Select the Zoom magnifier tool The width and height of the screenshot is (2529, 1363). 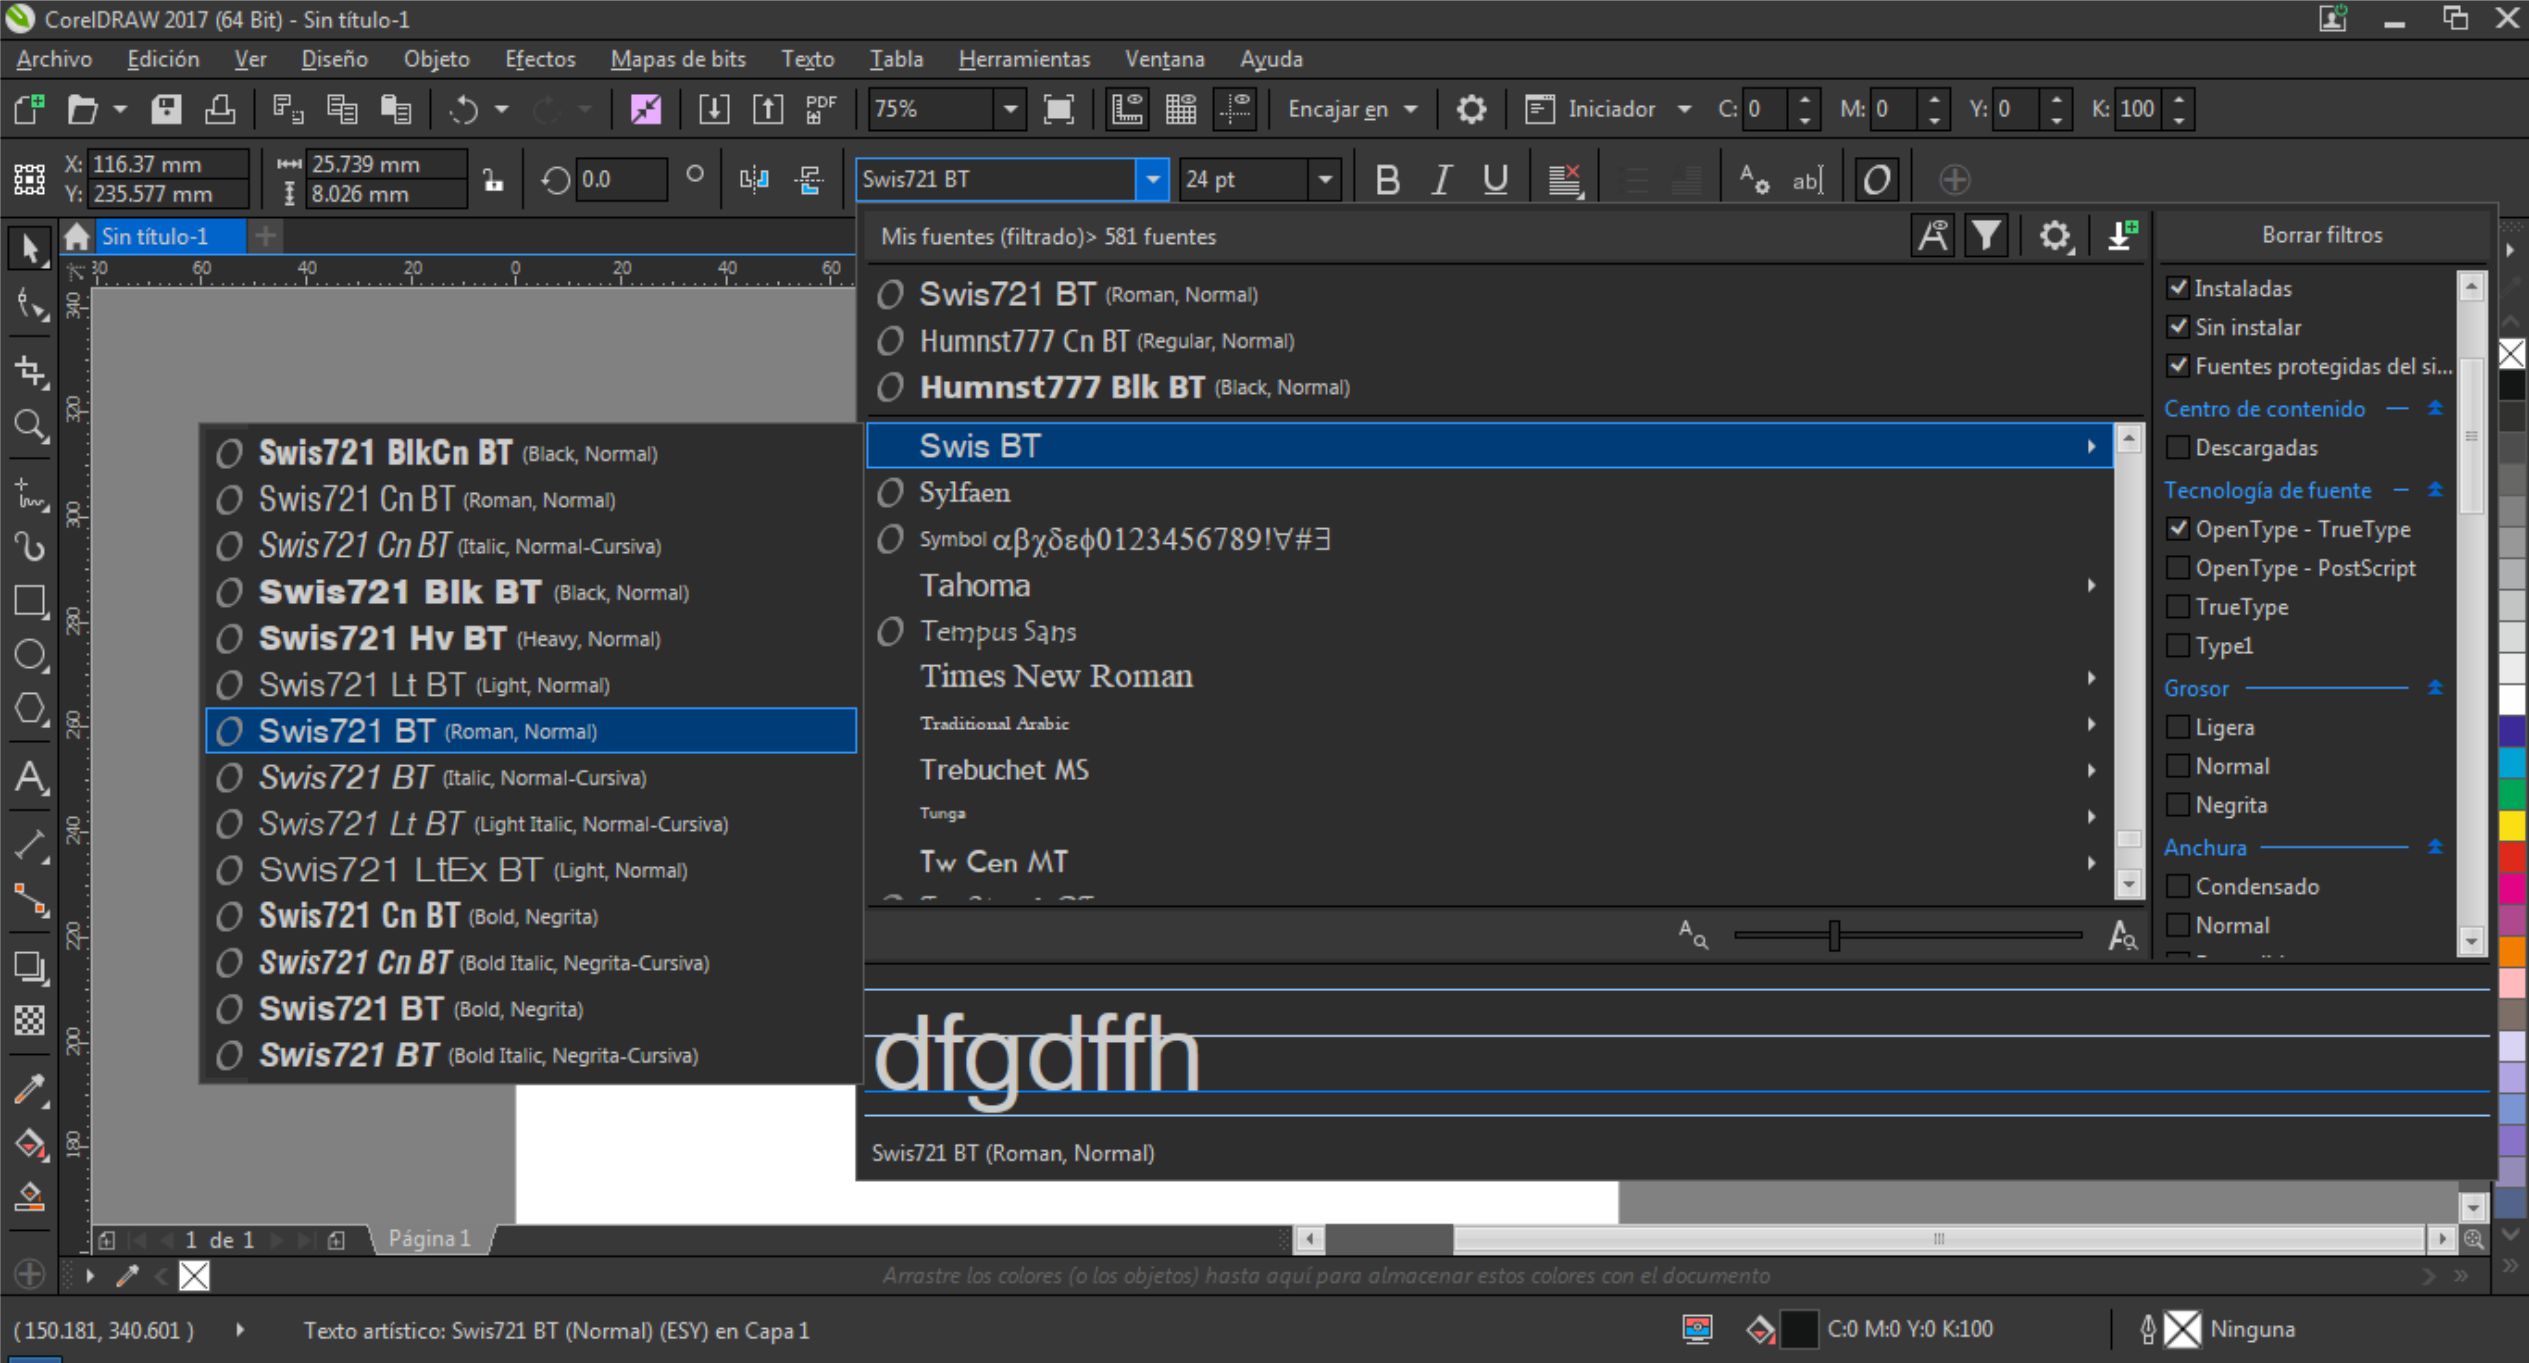pyautogui.click(x=29, y=427)
